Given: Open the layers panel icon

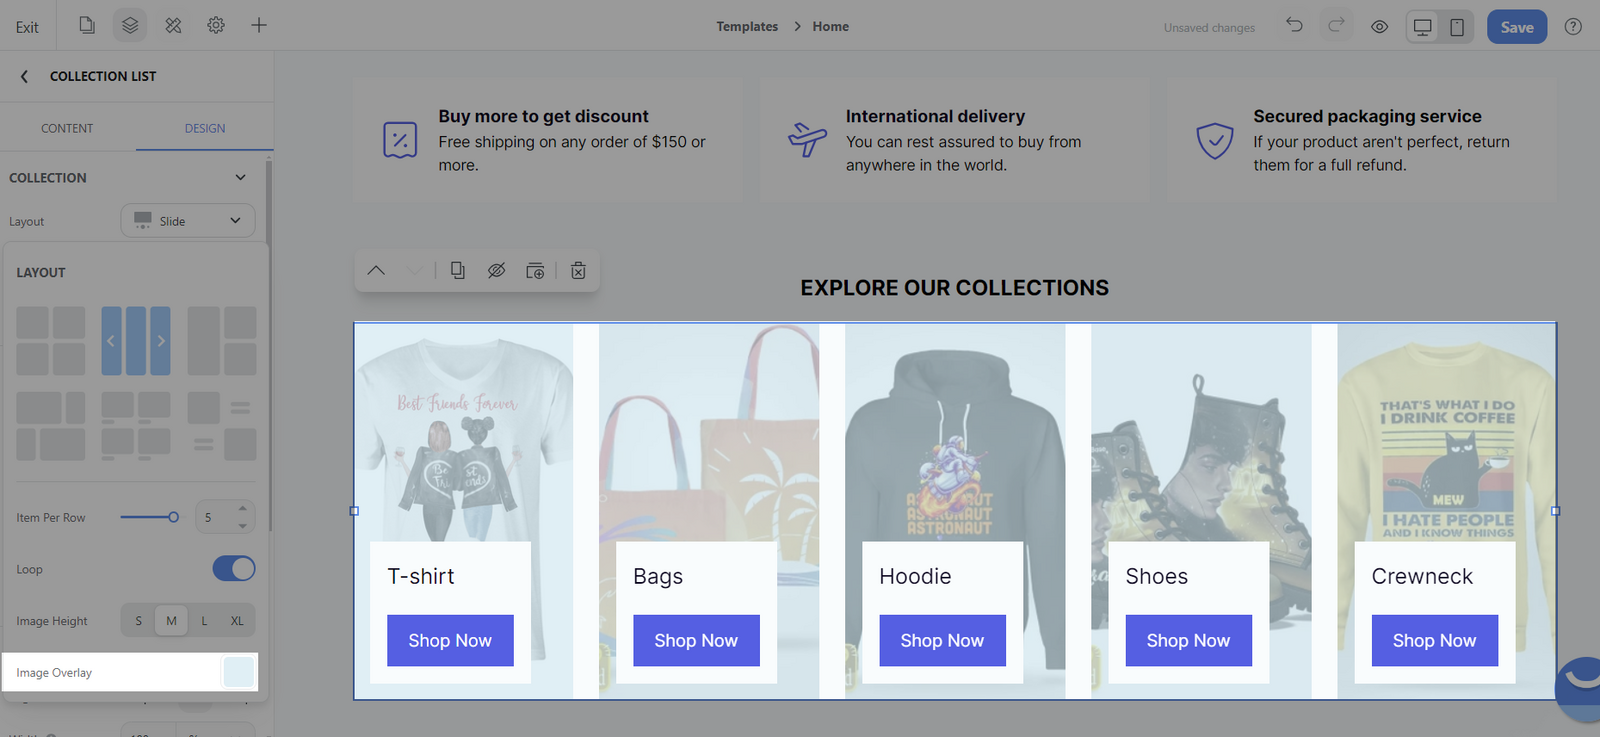Looking at the screenshot, I should [x=130, y=26].
